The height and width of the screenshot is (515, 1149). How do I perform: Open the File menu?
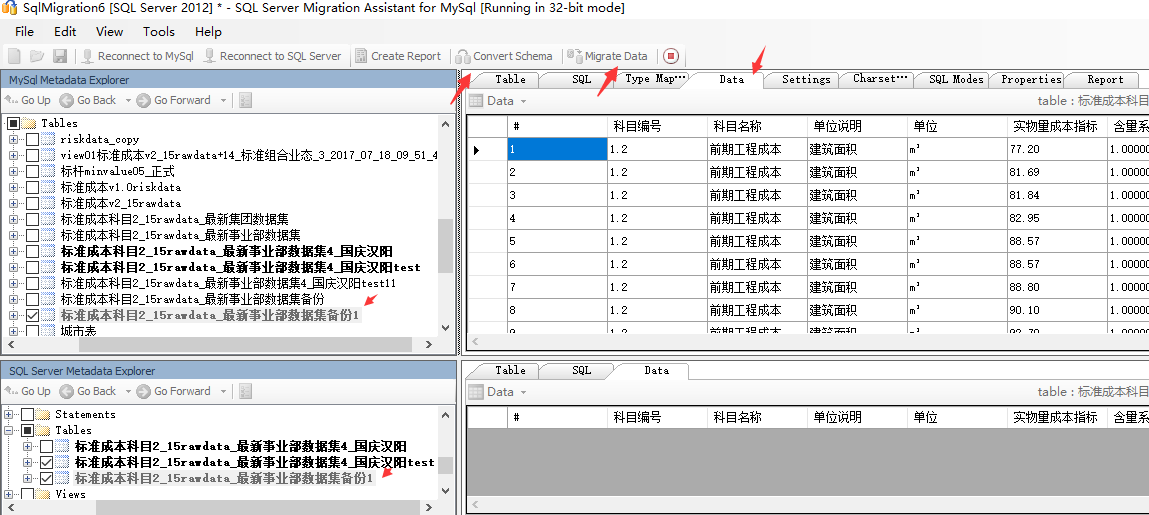(24, 32)
